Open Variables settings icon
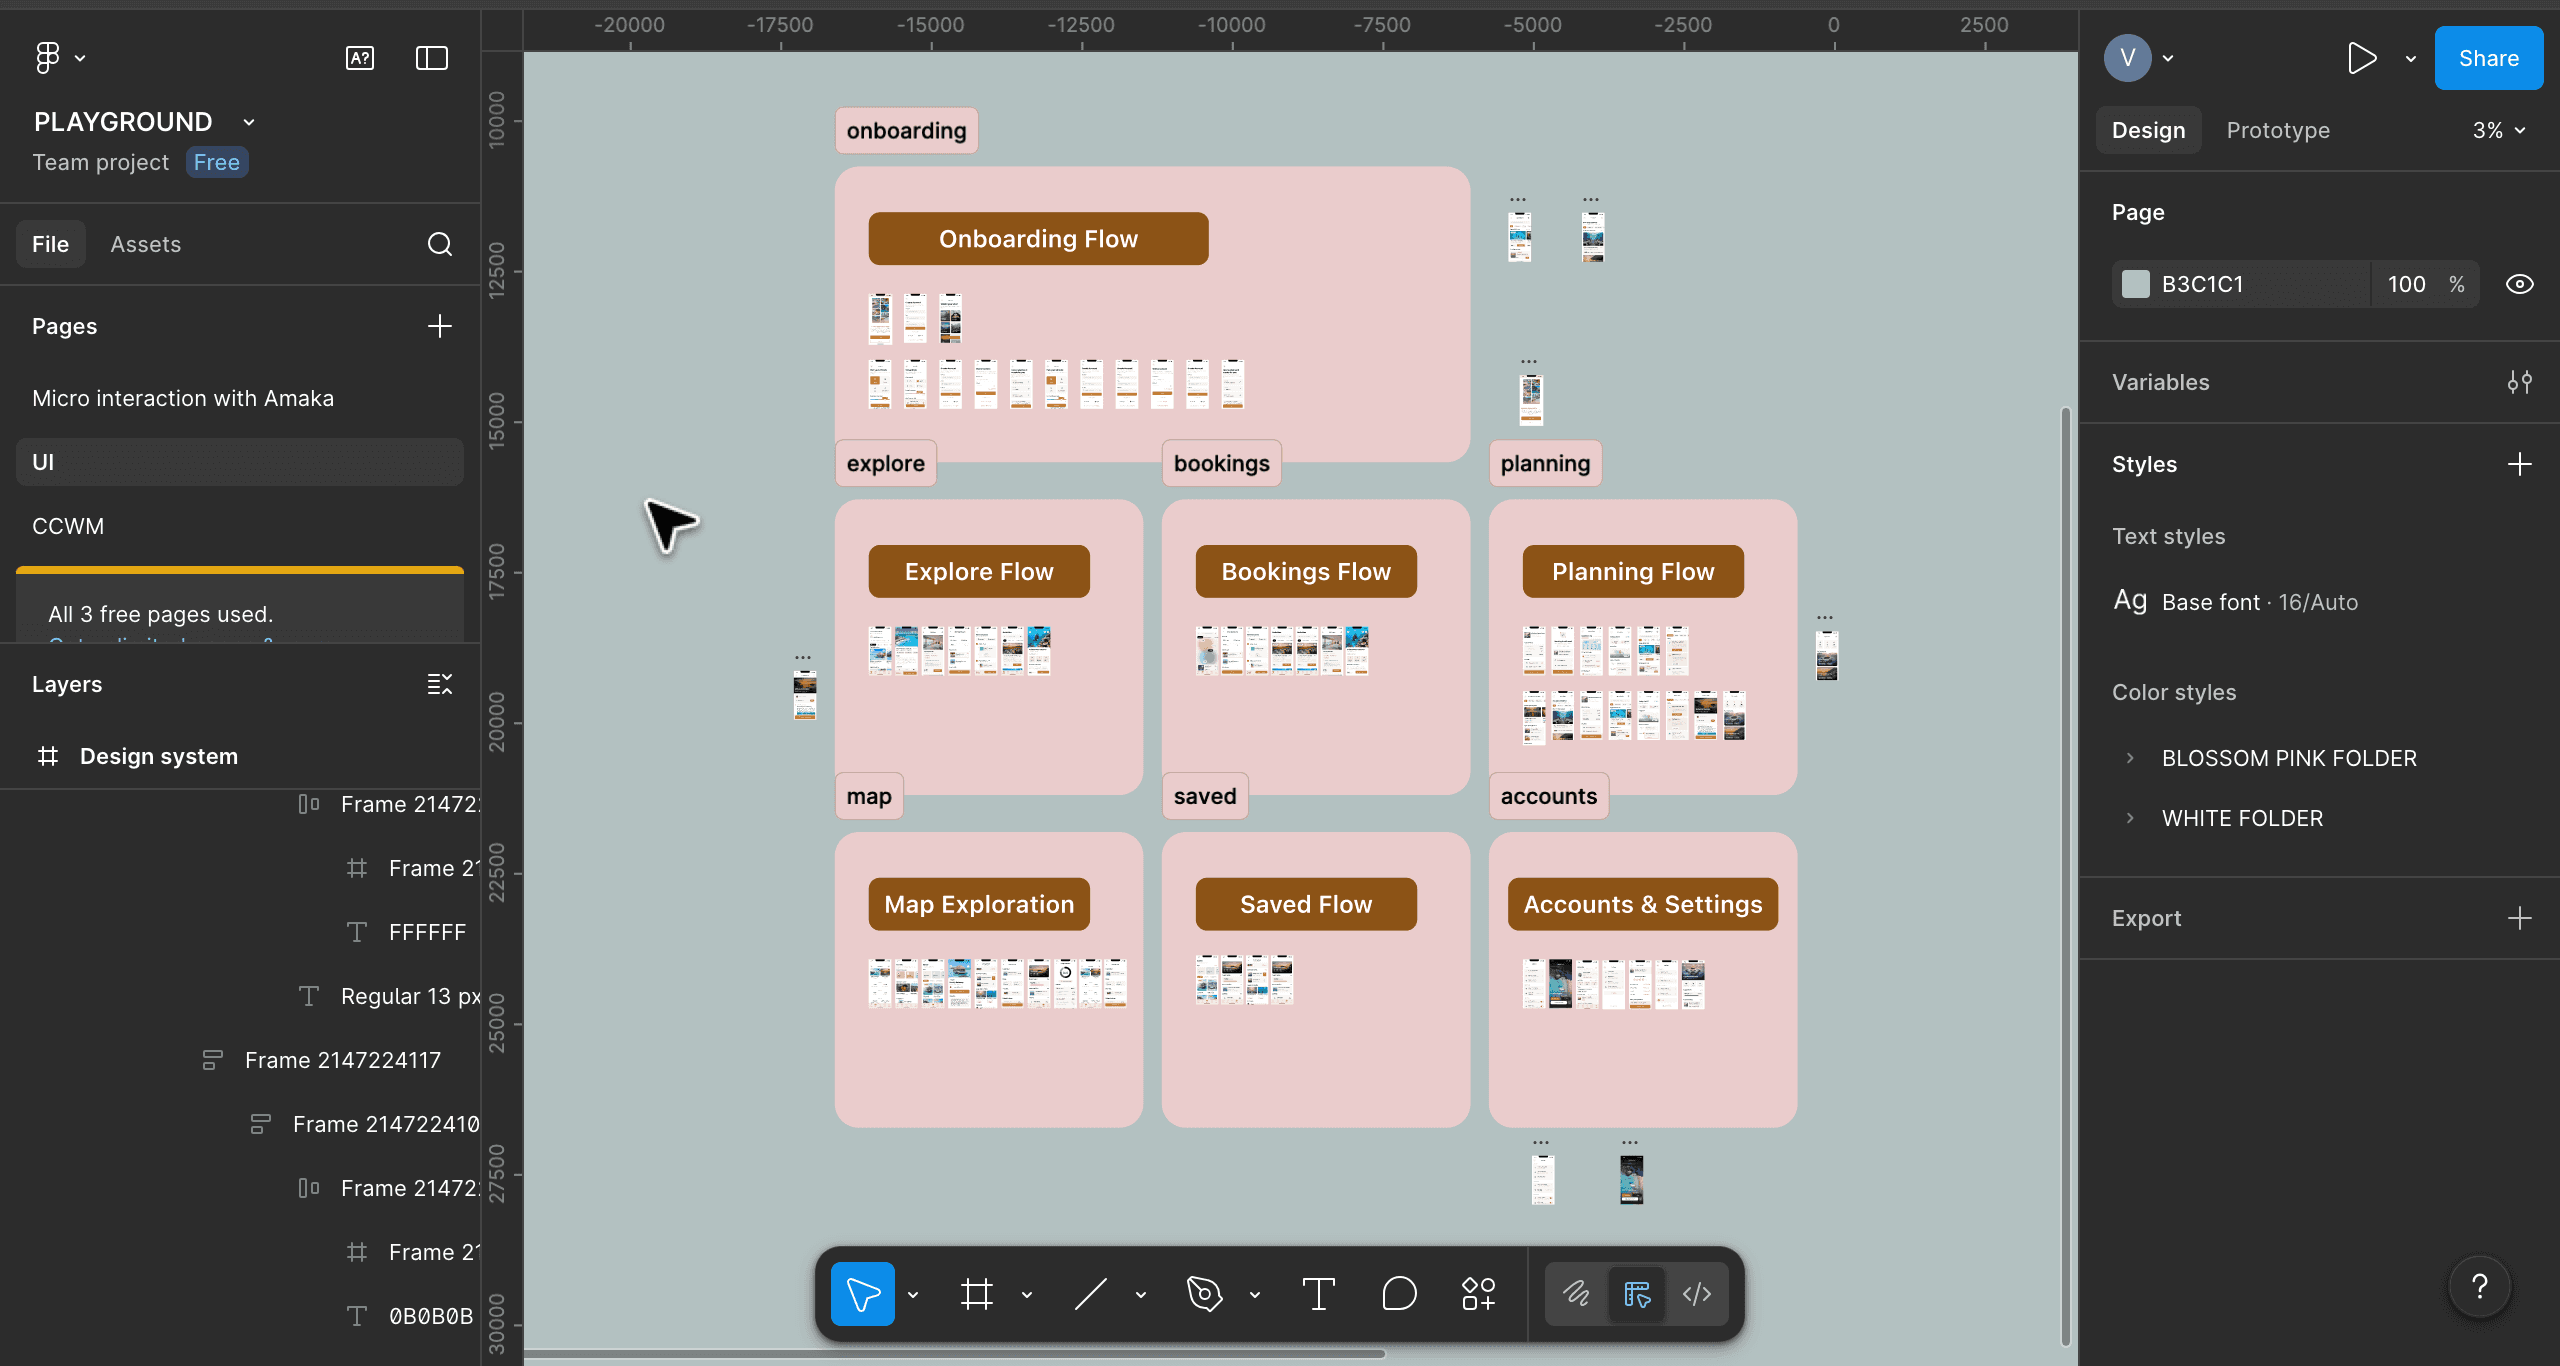 (x=2519, y=382)
